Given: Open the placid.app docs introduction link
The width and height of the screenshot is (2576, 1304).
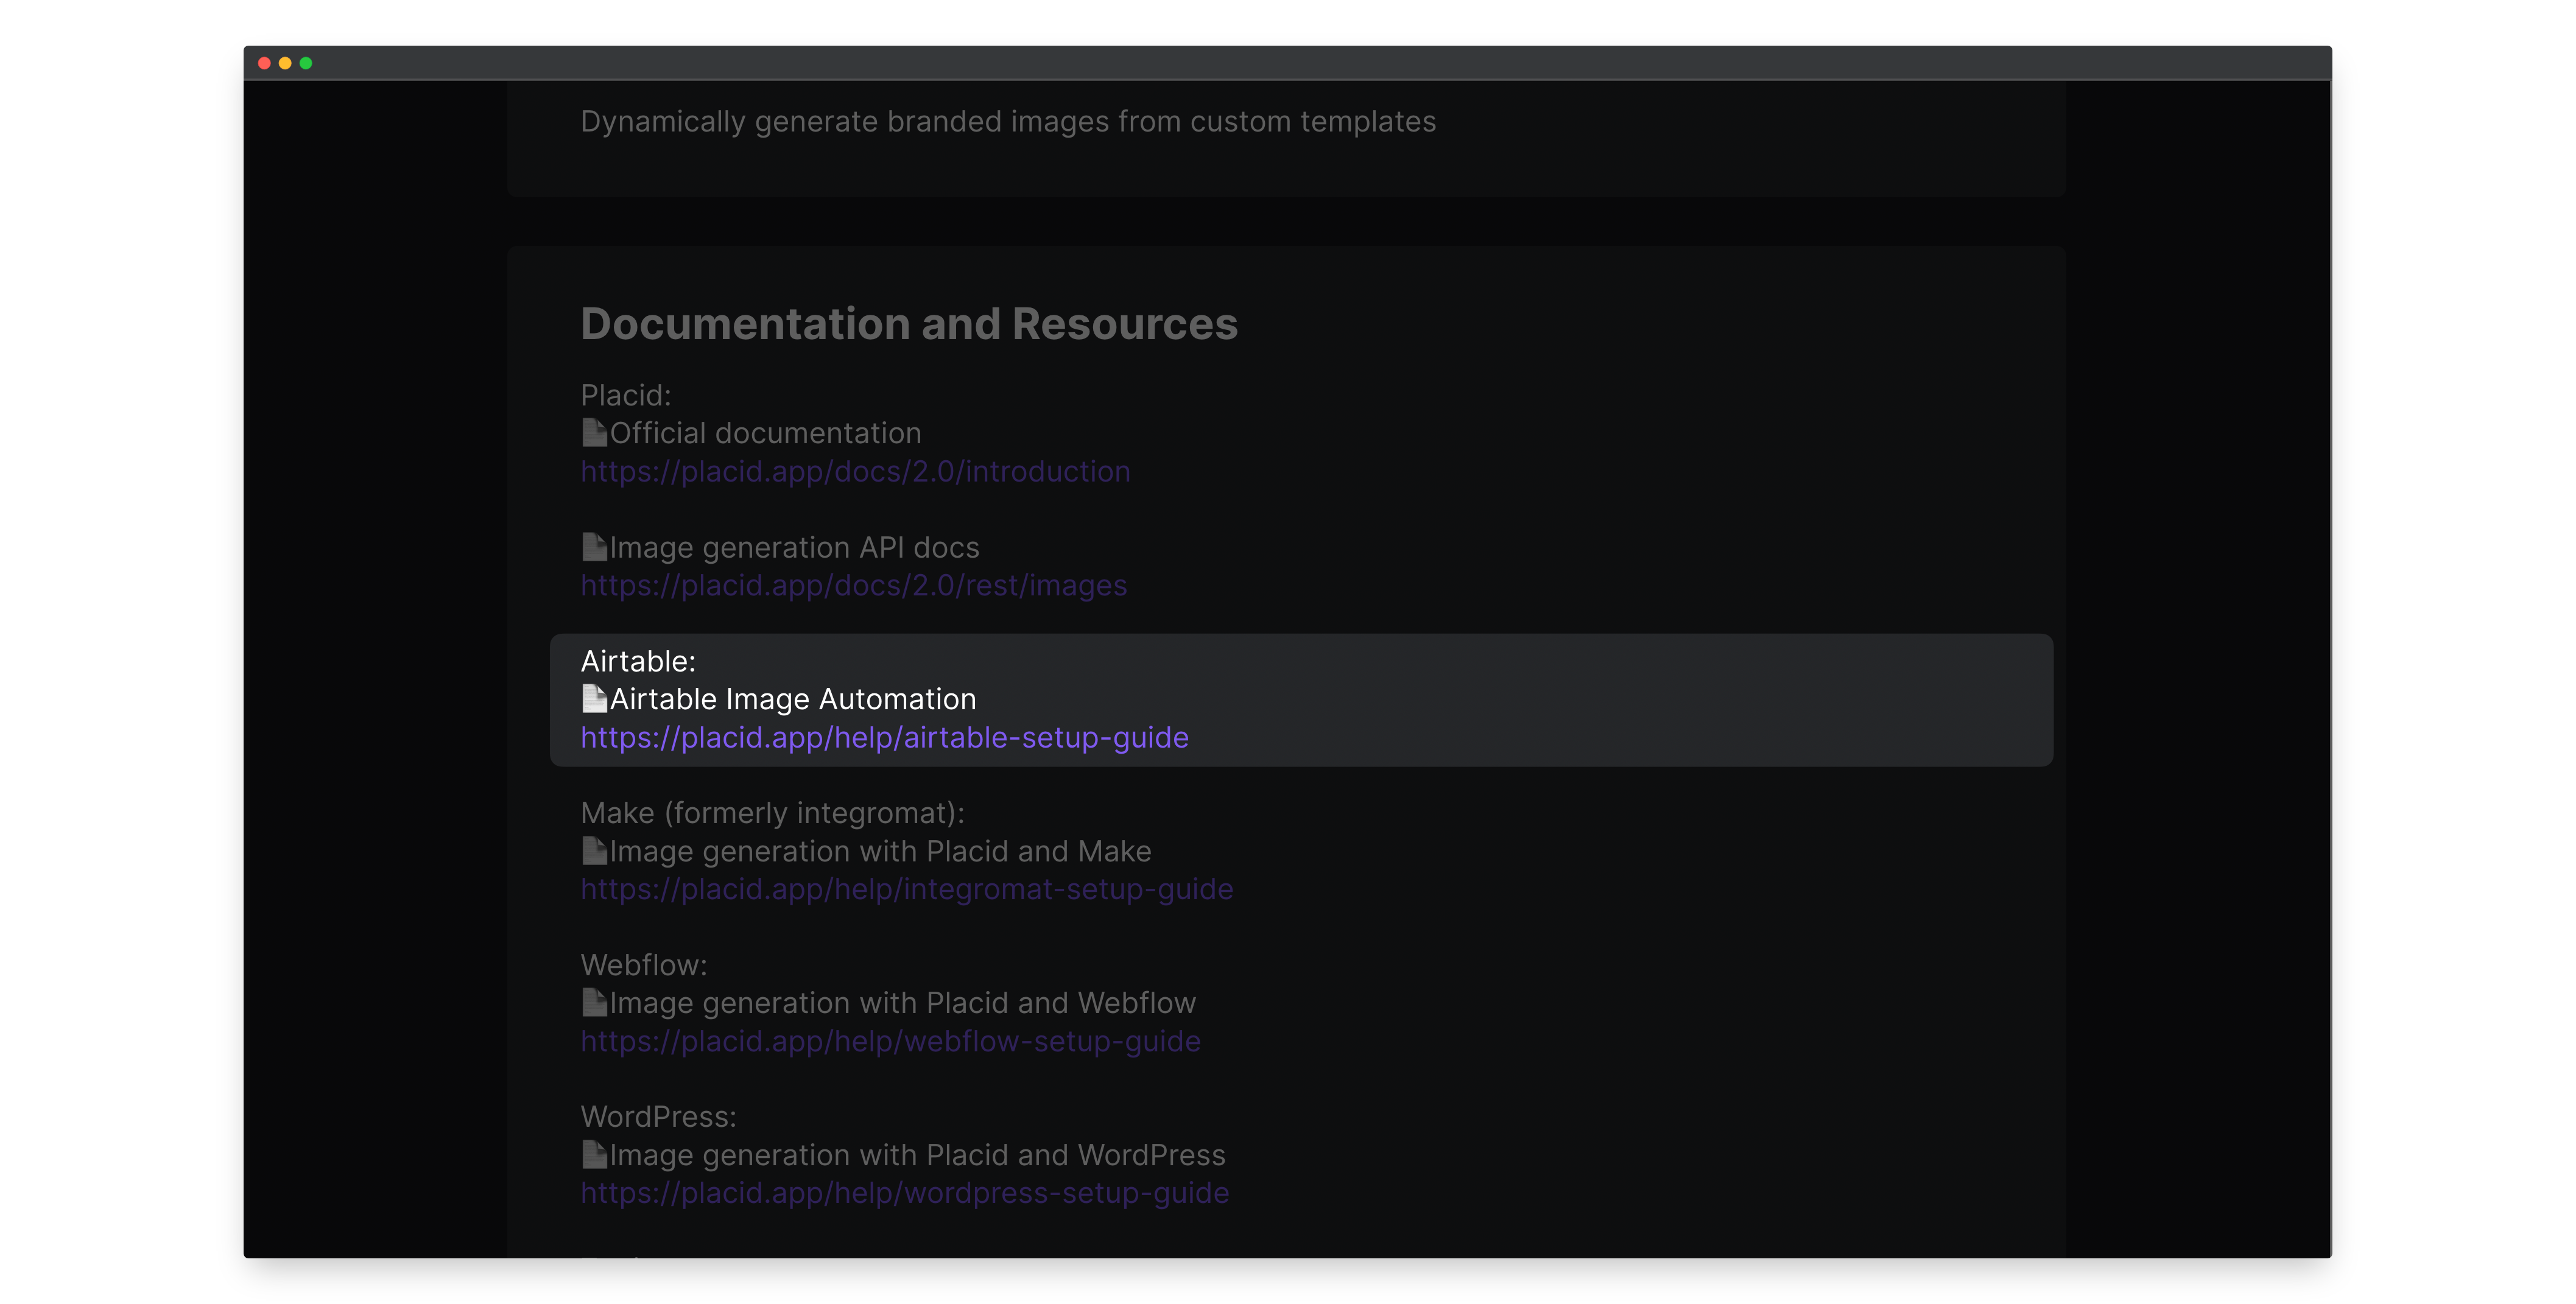Looking at the screenshot, I should point(855,471).
